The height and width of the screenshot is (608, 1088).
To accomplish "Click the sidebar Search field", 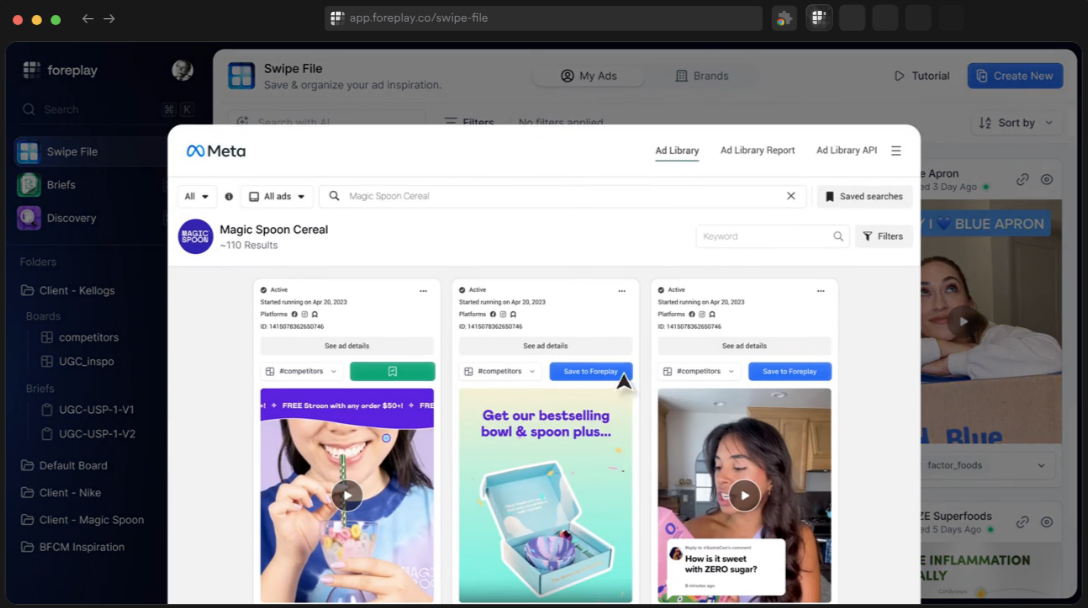I will [x=108, y=110].
